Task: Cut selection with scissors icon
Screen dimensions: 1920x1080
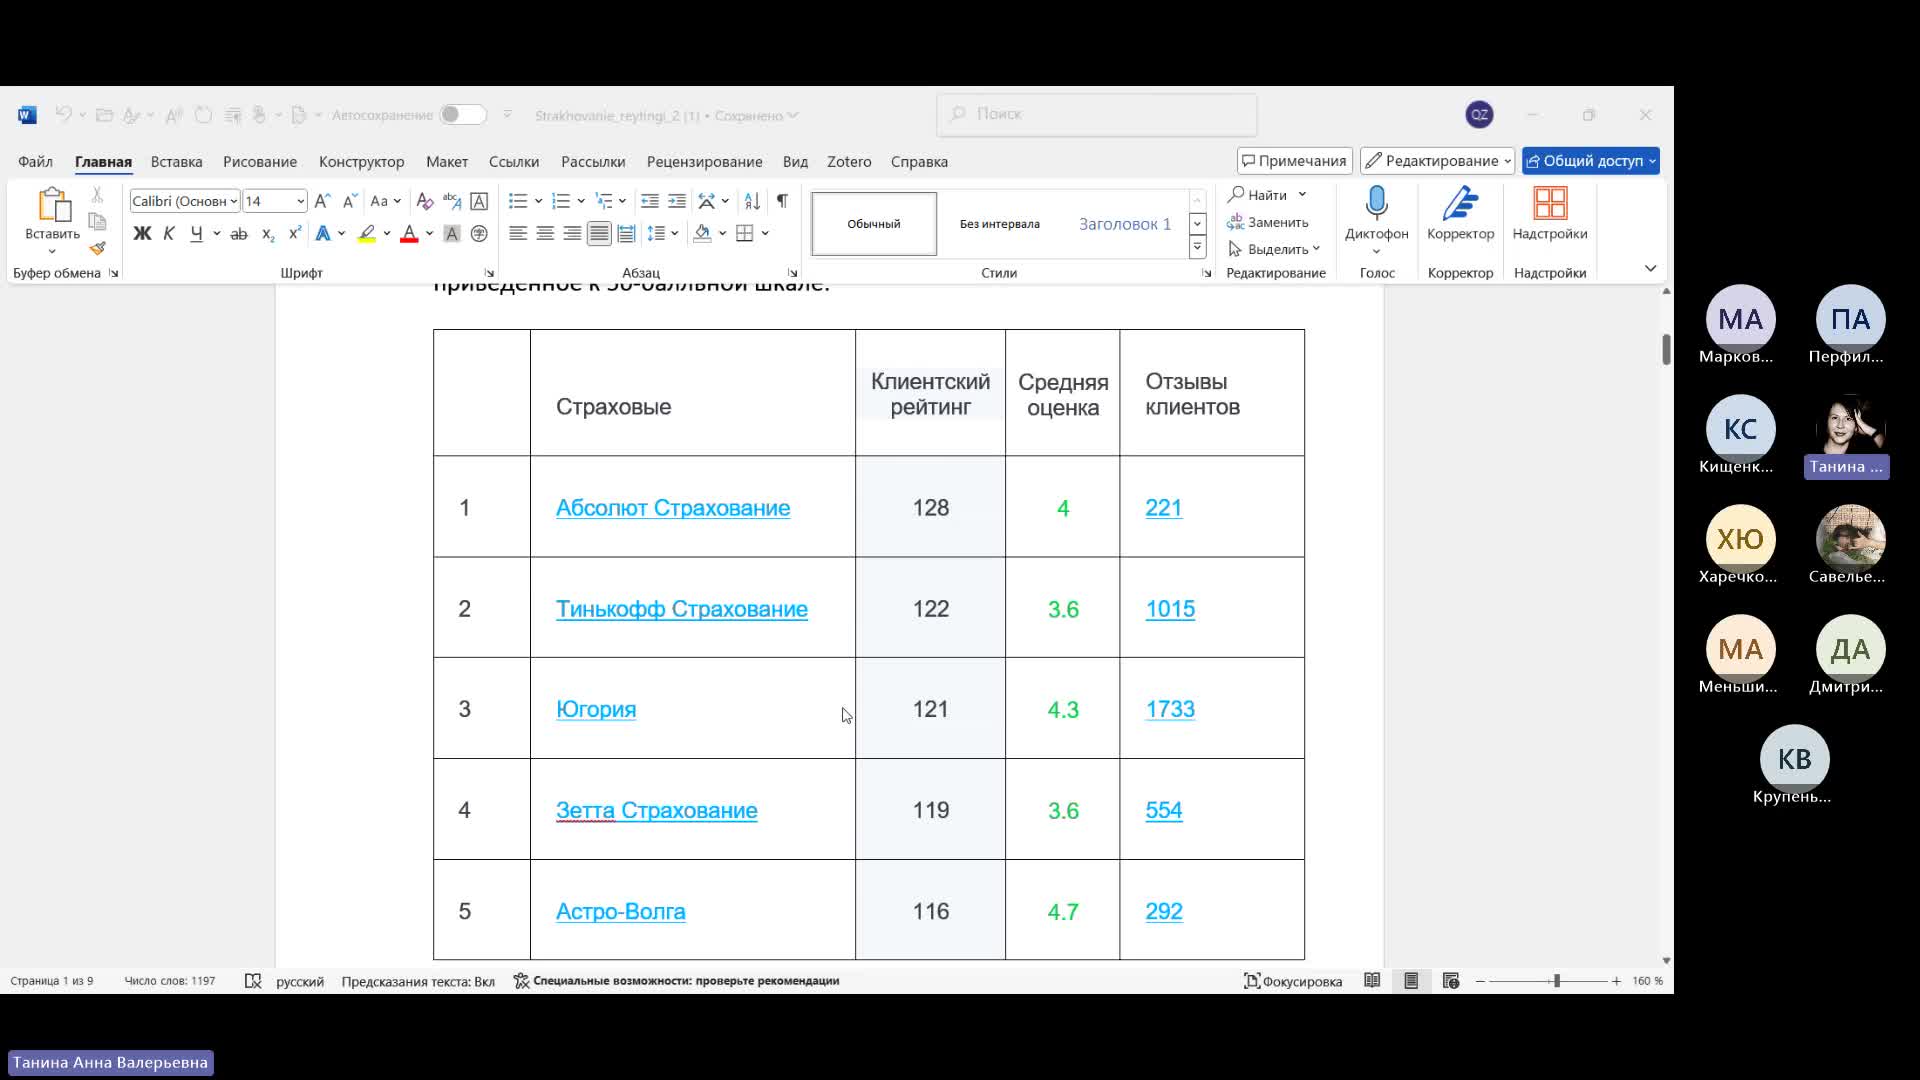Action: [x=97, y=195]
